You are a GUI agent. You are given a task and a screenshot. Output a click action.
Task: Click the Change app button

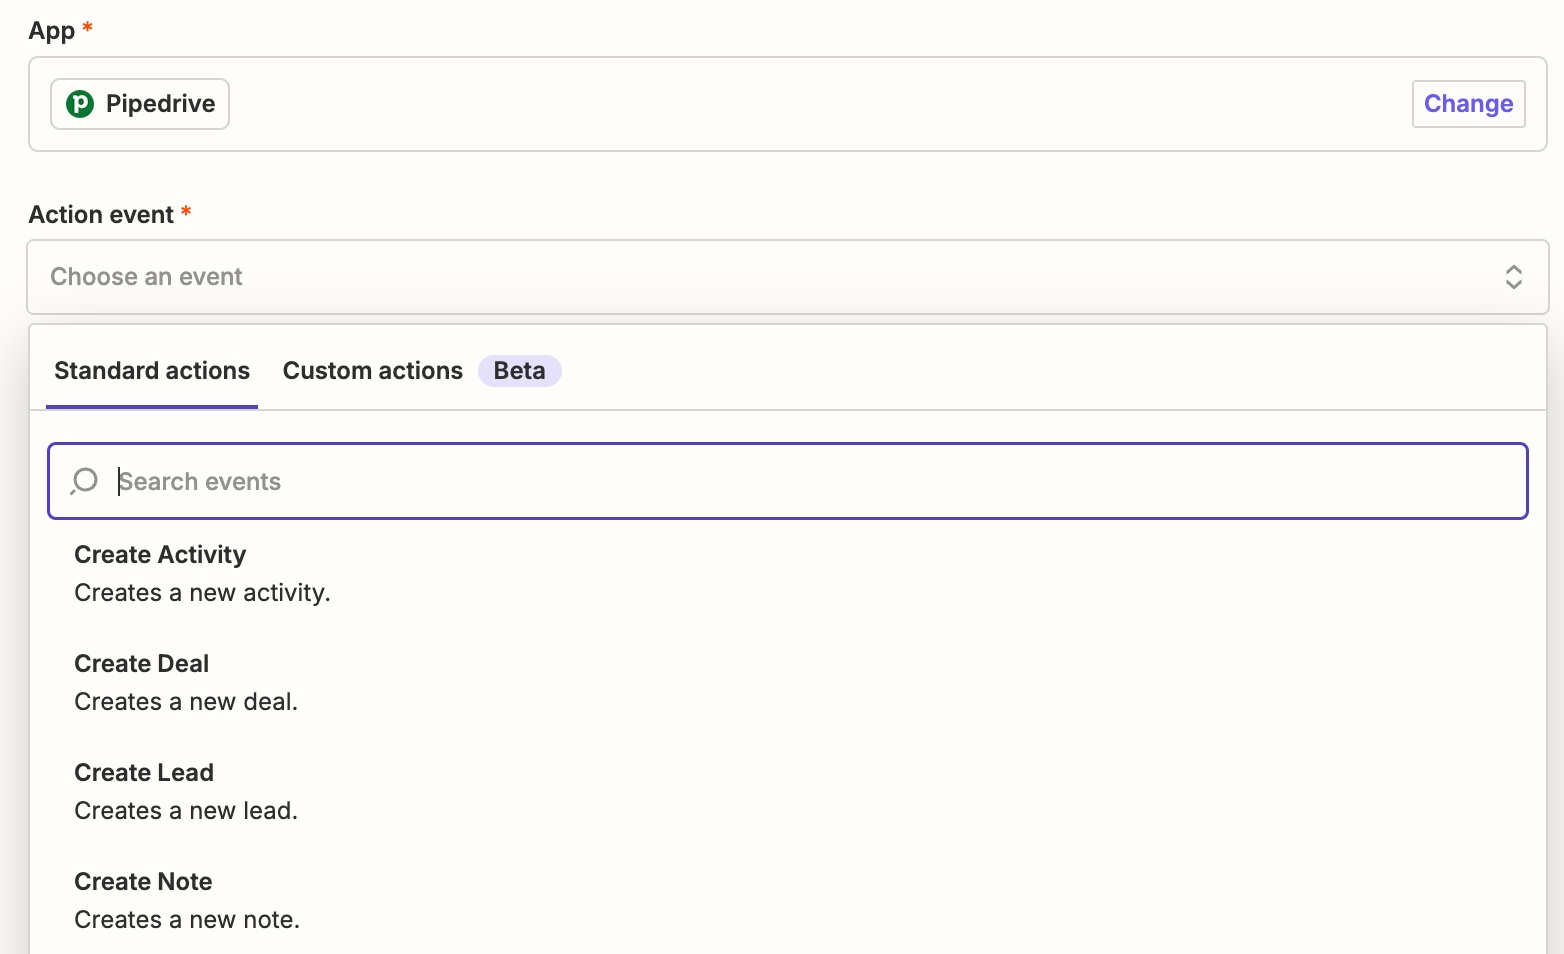tap(1468, 104)
